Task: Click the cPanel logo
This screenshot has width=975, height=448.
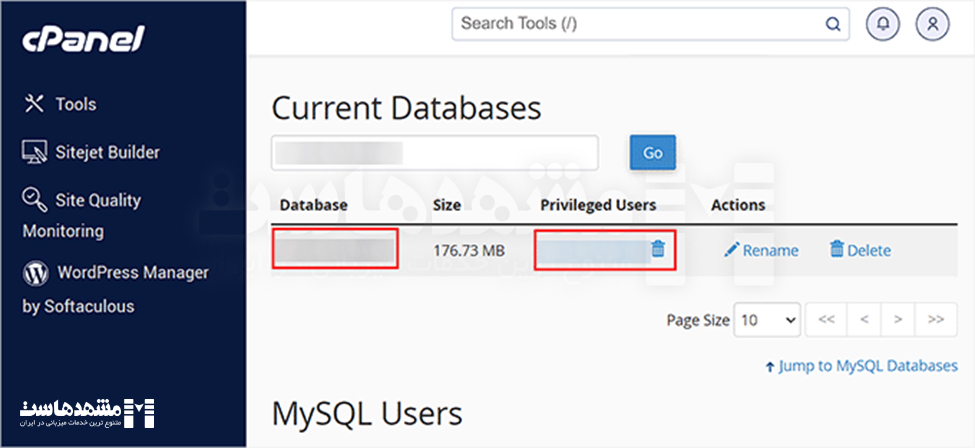Action: 83,39
